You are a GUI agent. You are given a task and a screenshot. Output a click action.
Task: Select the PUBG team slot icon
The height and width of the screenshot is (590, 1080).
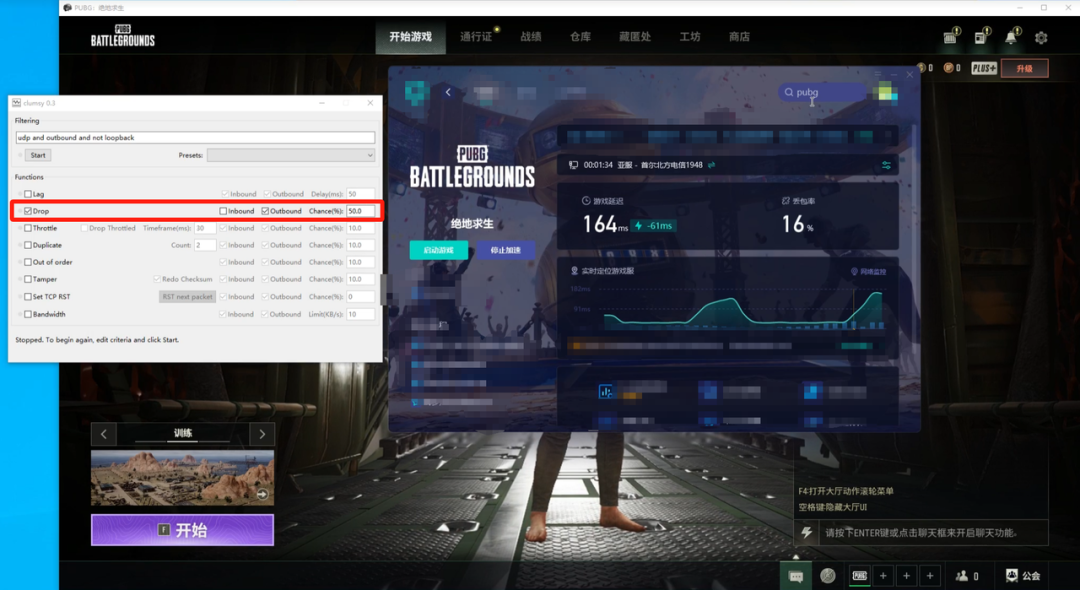(860, 576)
